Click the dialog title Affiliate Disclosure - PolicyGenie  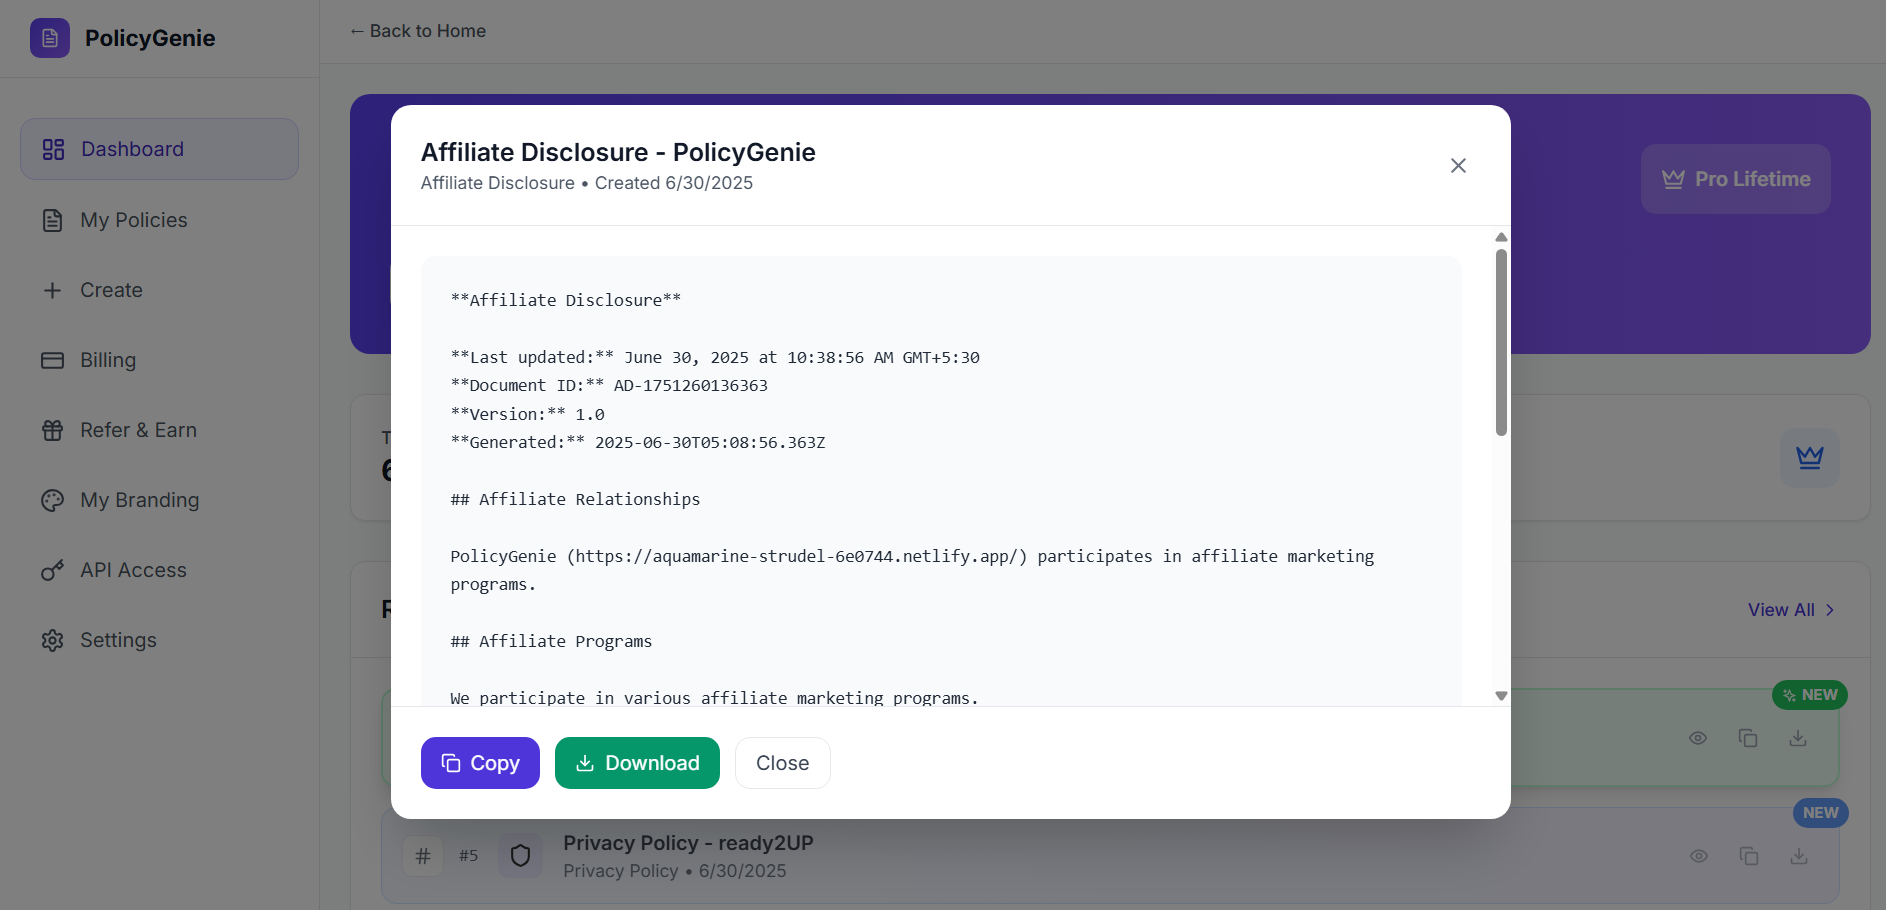pyautogui.click(x=618, y=152)
